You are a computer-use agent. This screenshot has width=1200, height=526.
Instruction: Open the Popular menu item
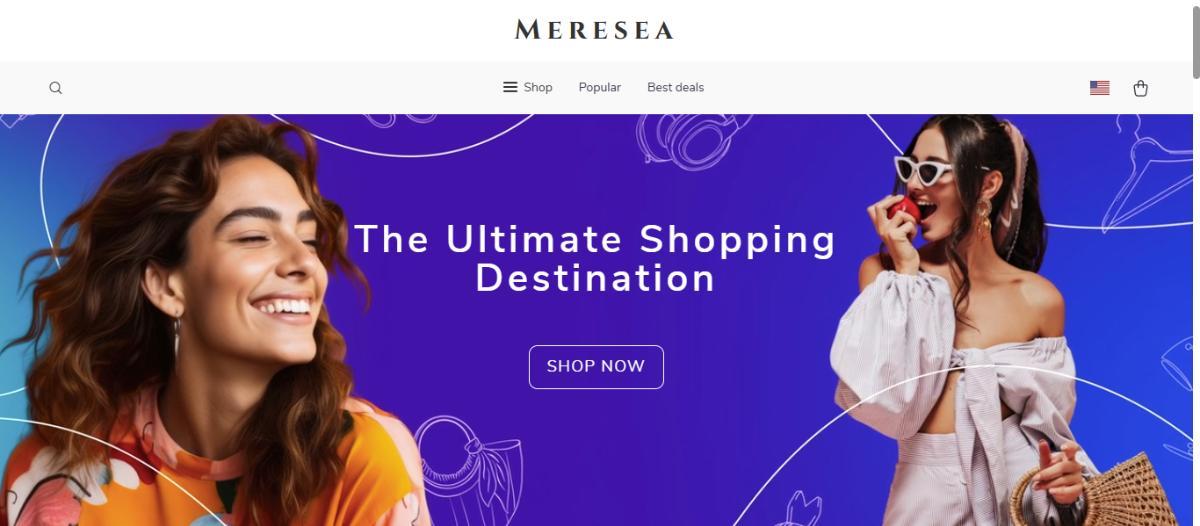pyautogui.click(x=599, y=87)
